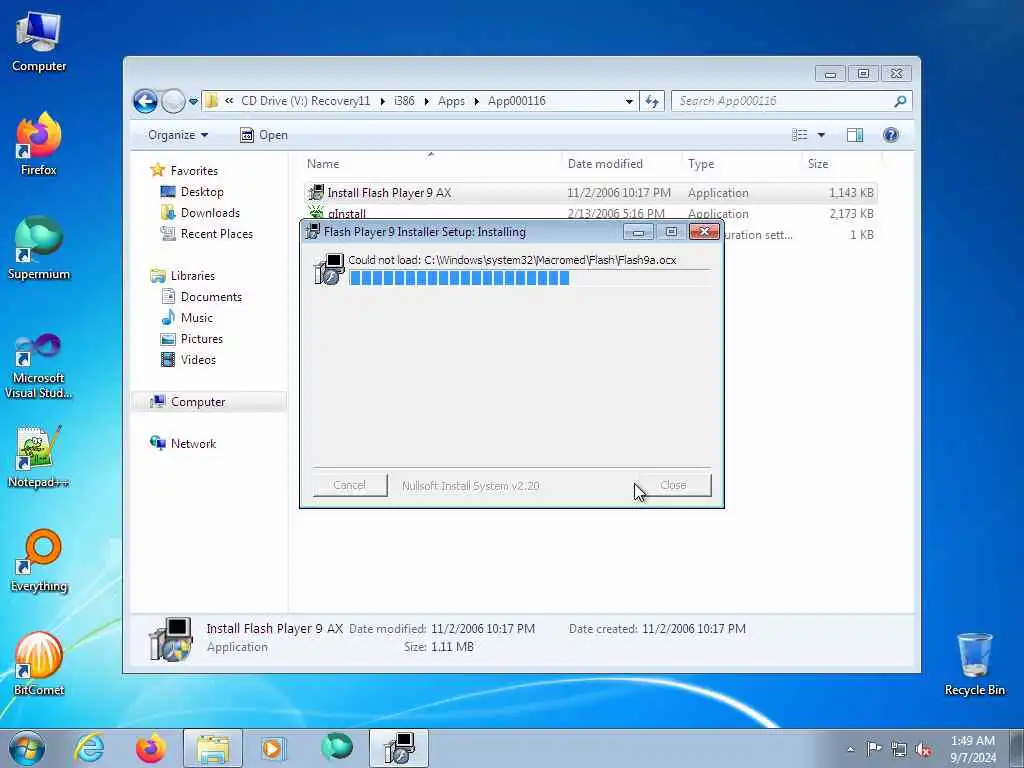
Task: Open Explorer help question mark
Action: [891, 135]
